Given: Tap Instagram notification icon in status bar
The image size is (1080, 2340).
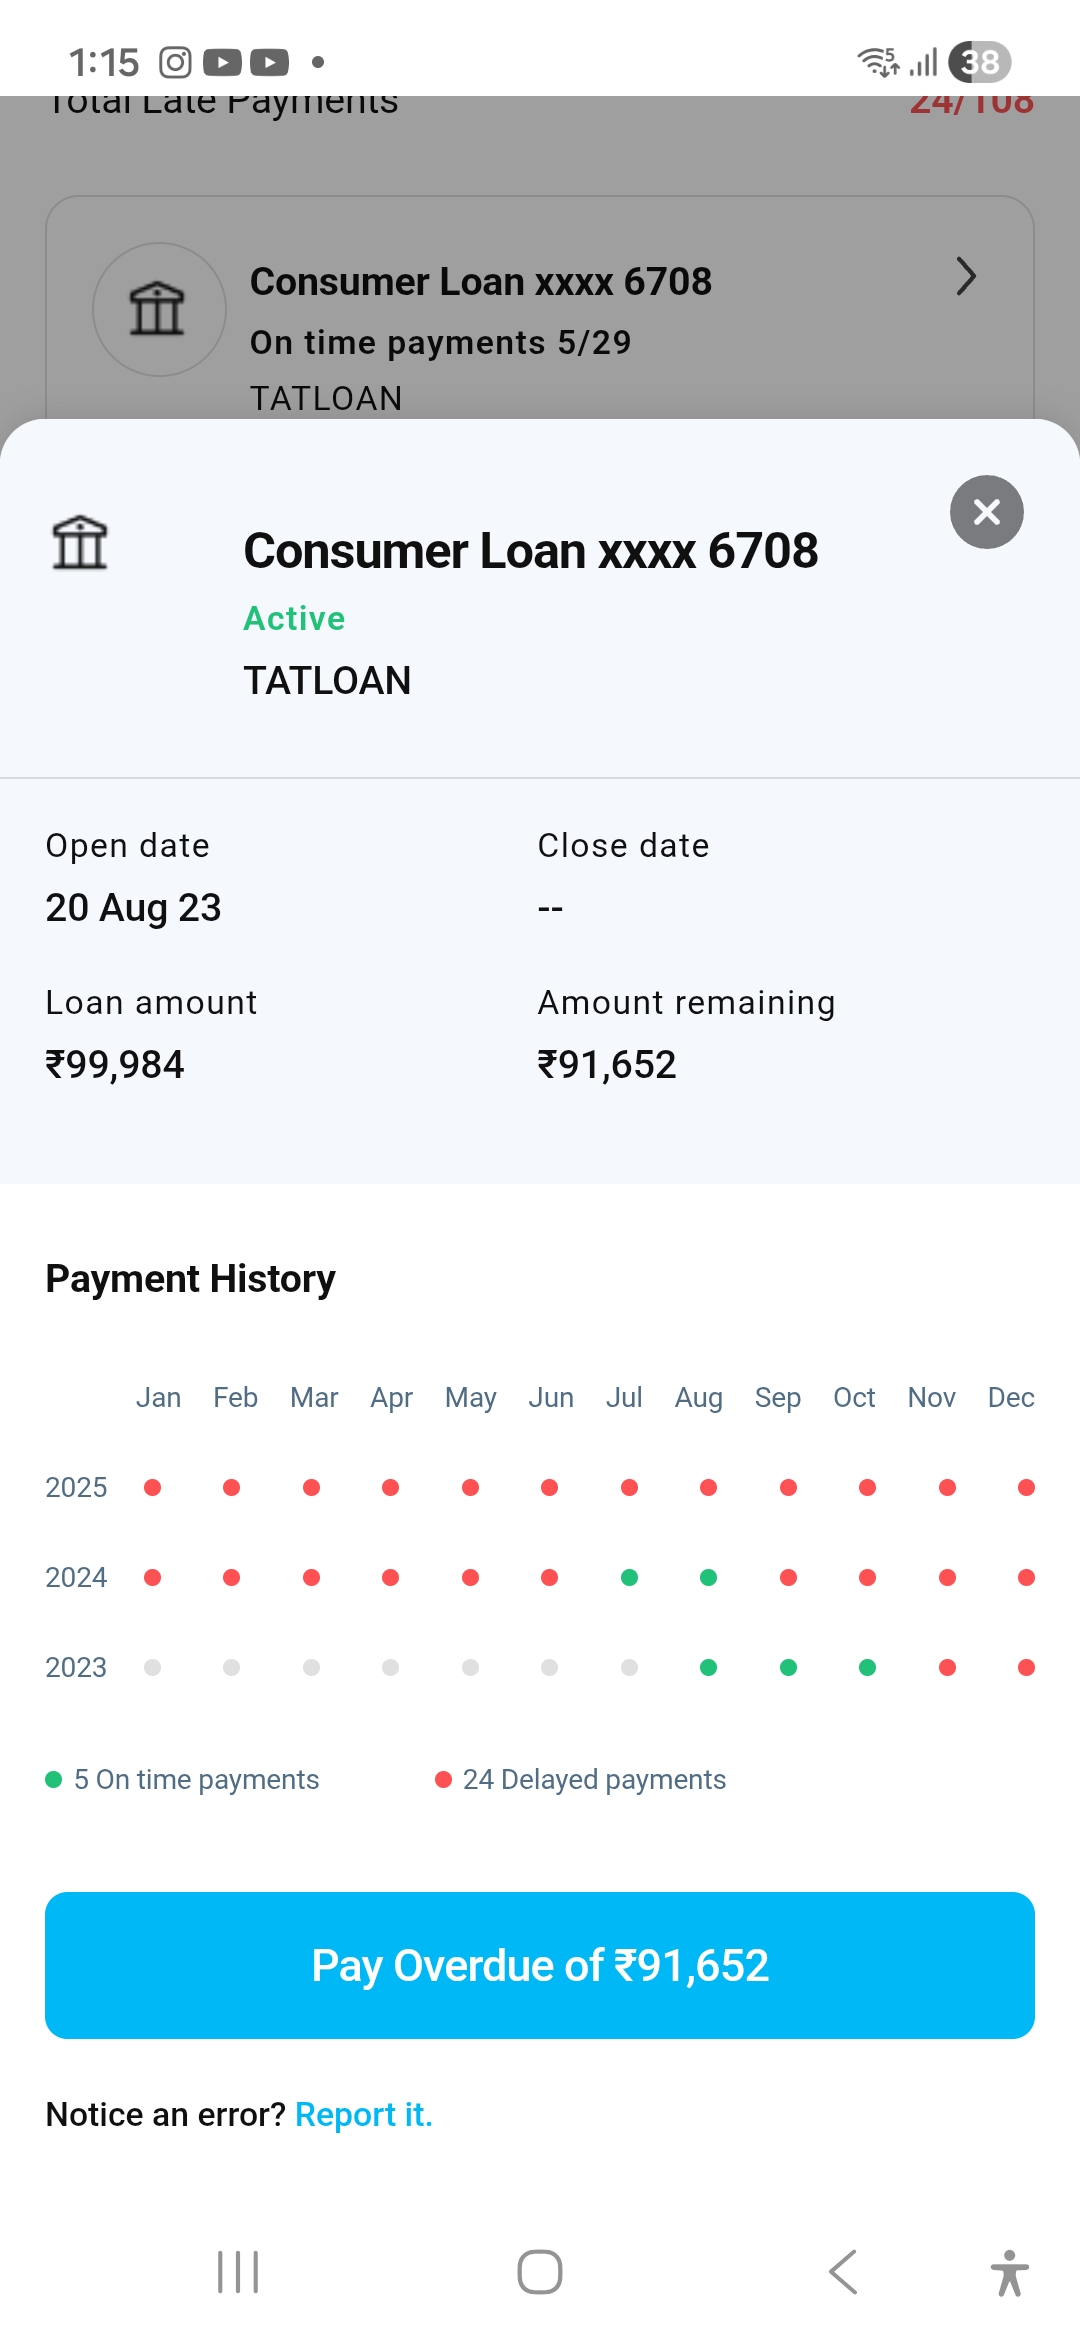Looking at the screenshot, I should tap(175, 62).
